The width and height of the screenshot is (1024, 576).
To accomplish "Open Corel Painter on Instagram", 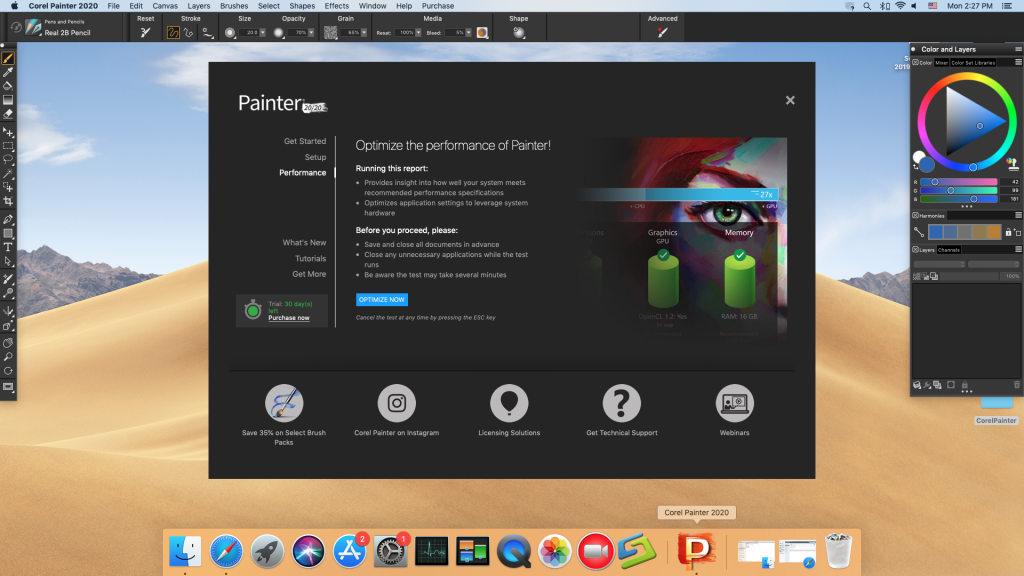I will click(397, 403).
